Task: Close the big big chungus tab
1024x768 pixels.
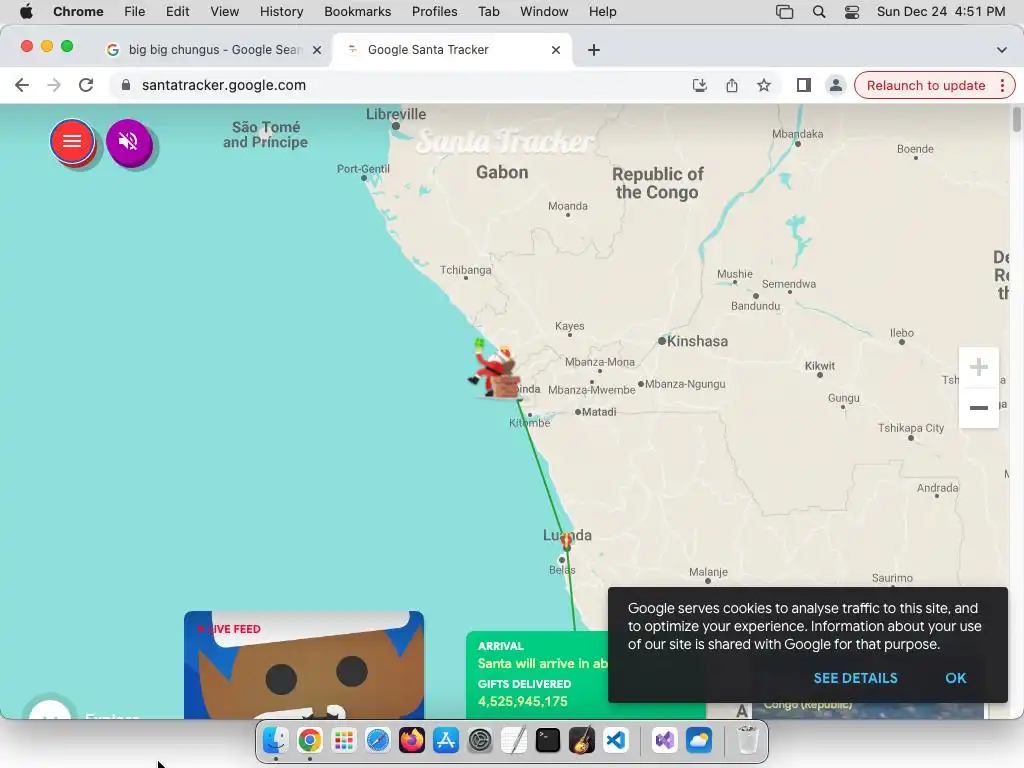Action: click(x=317, y=50)
